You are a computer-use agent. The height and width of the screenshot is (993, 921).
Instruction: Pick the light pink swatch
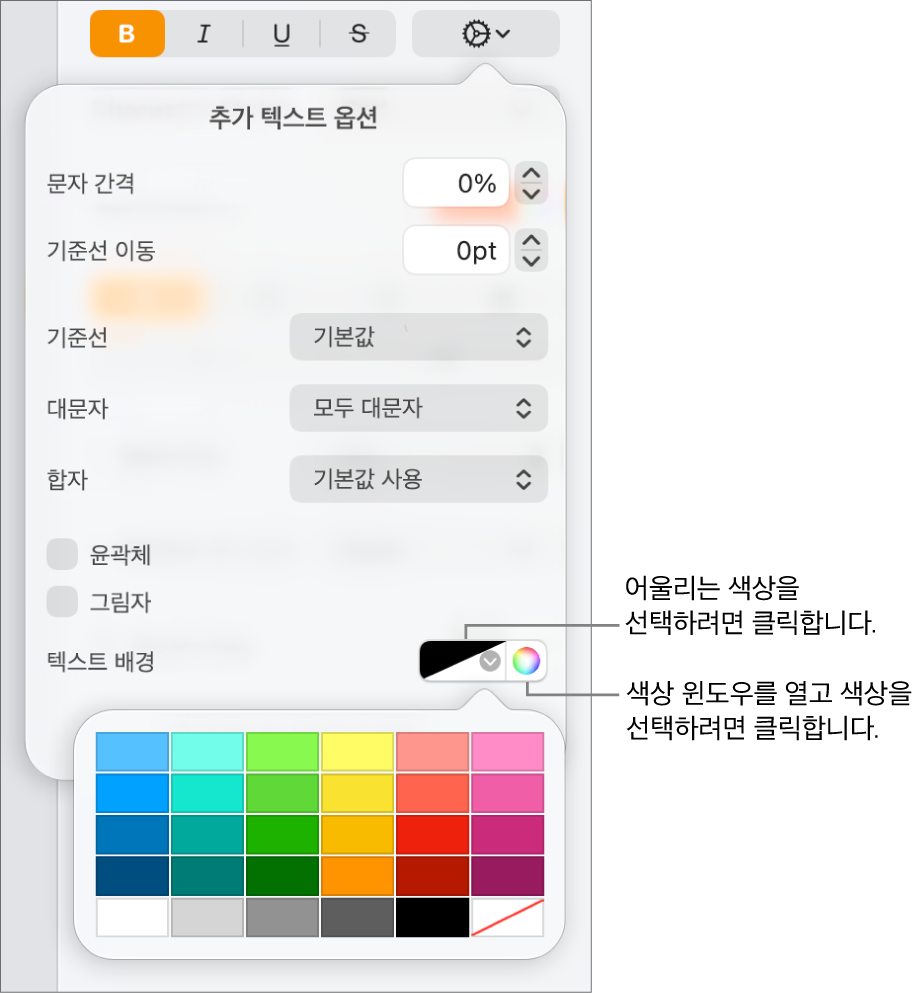click(x=507, y=752)
